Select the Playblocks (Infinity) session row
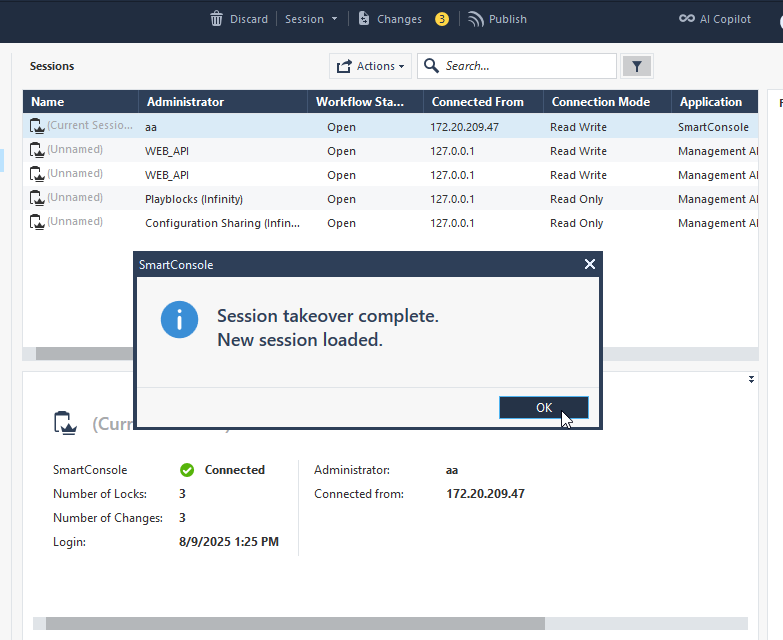The image size is (783, 640). coord(194,199)
